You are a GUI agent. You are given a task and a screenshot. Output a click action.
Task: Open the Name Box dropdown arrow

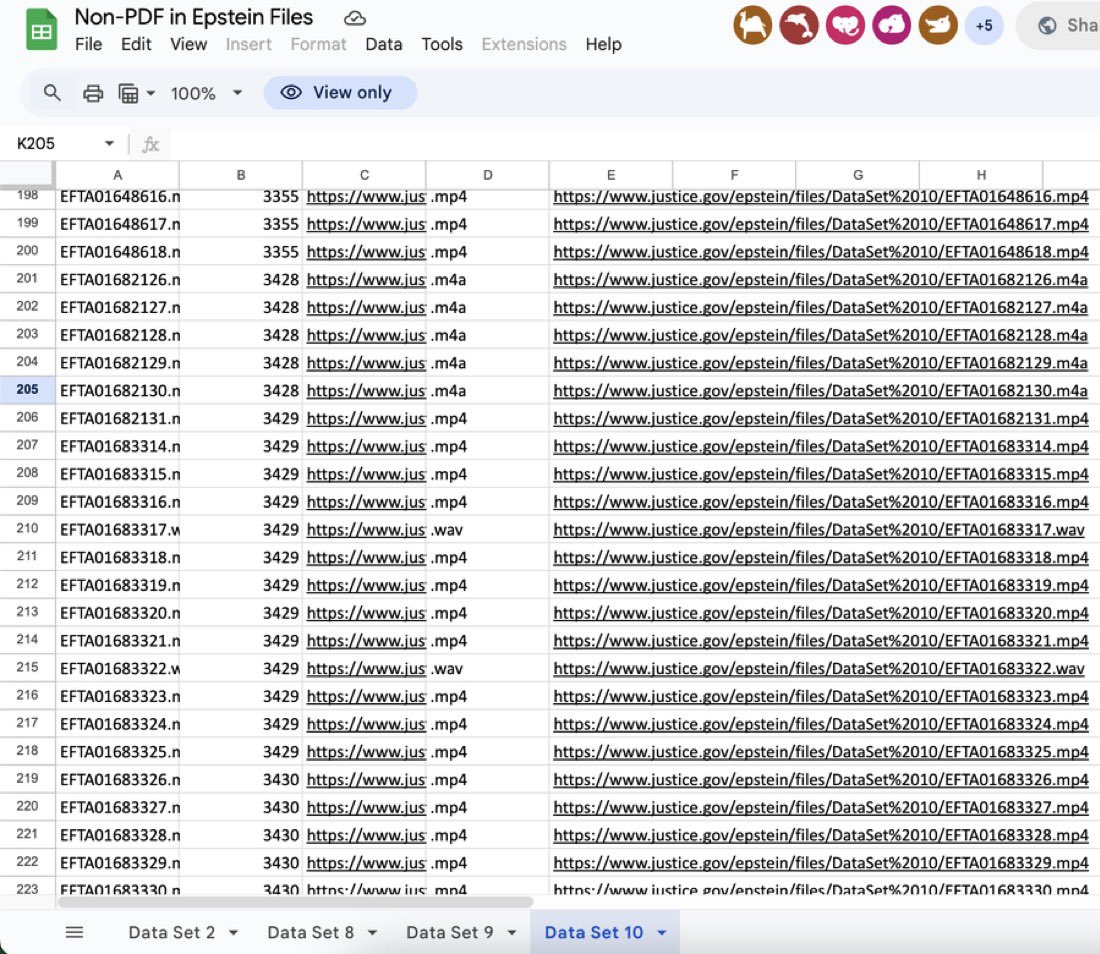[x=109, y=143]
